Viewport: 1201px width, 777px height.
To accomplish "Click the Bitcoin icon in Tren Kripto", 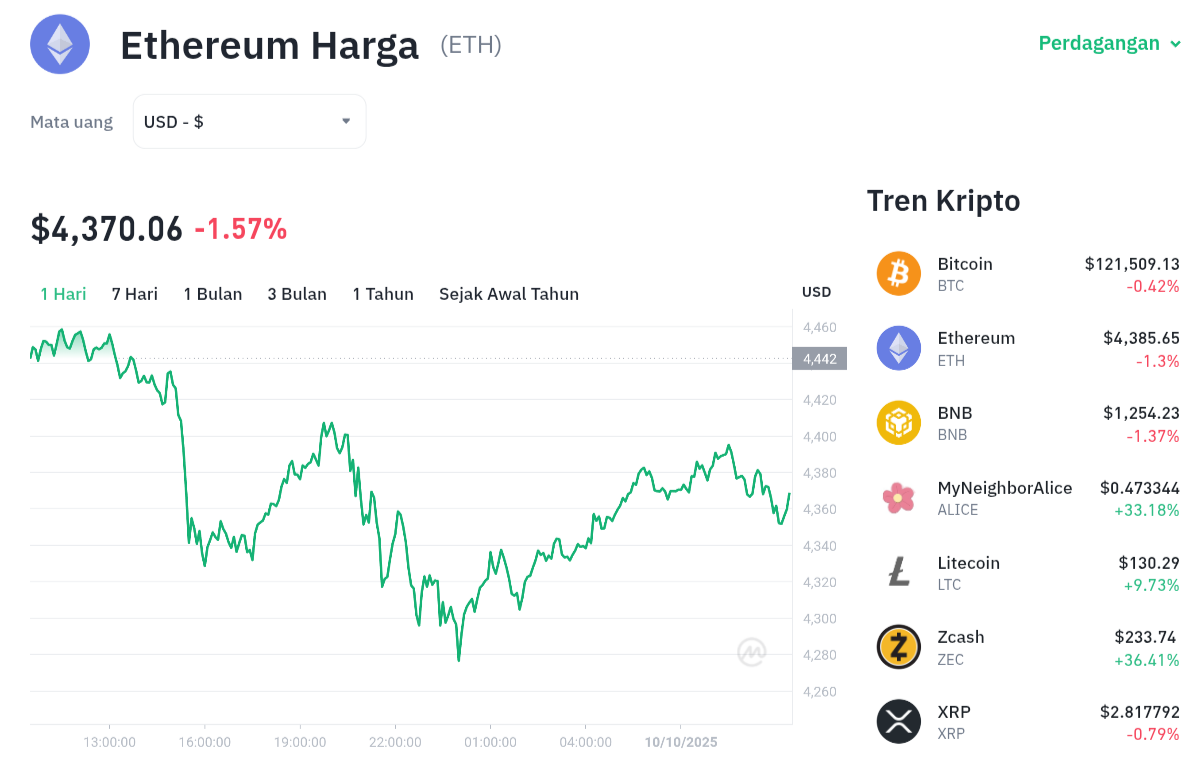I will tap(898, 273).
